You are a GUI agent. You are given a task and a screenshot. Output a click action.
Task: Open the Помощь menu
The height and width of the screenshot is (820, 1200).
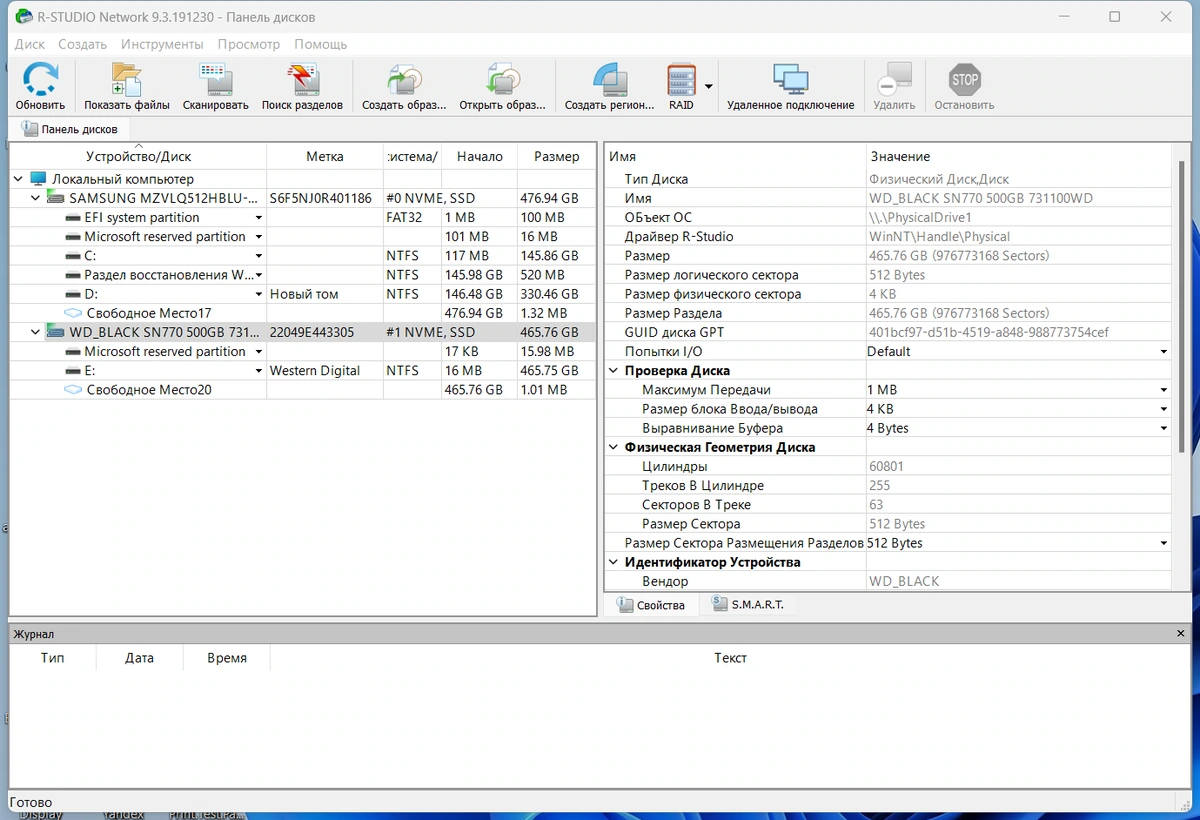(x=321, y=44)
